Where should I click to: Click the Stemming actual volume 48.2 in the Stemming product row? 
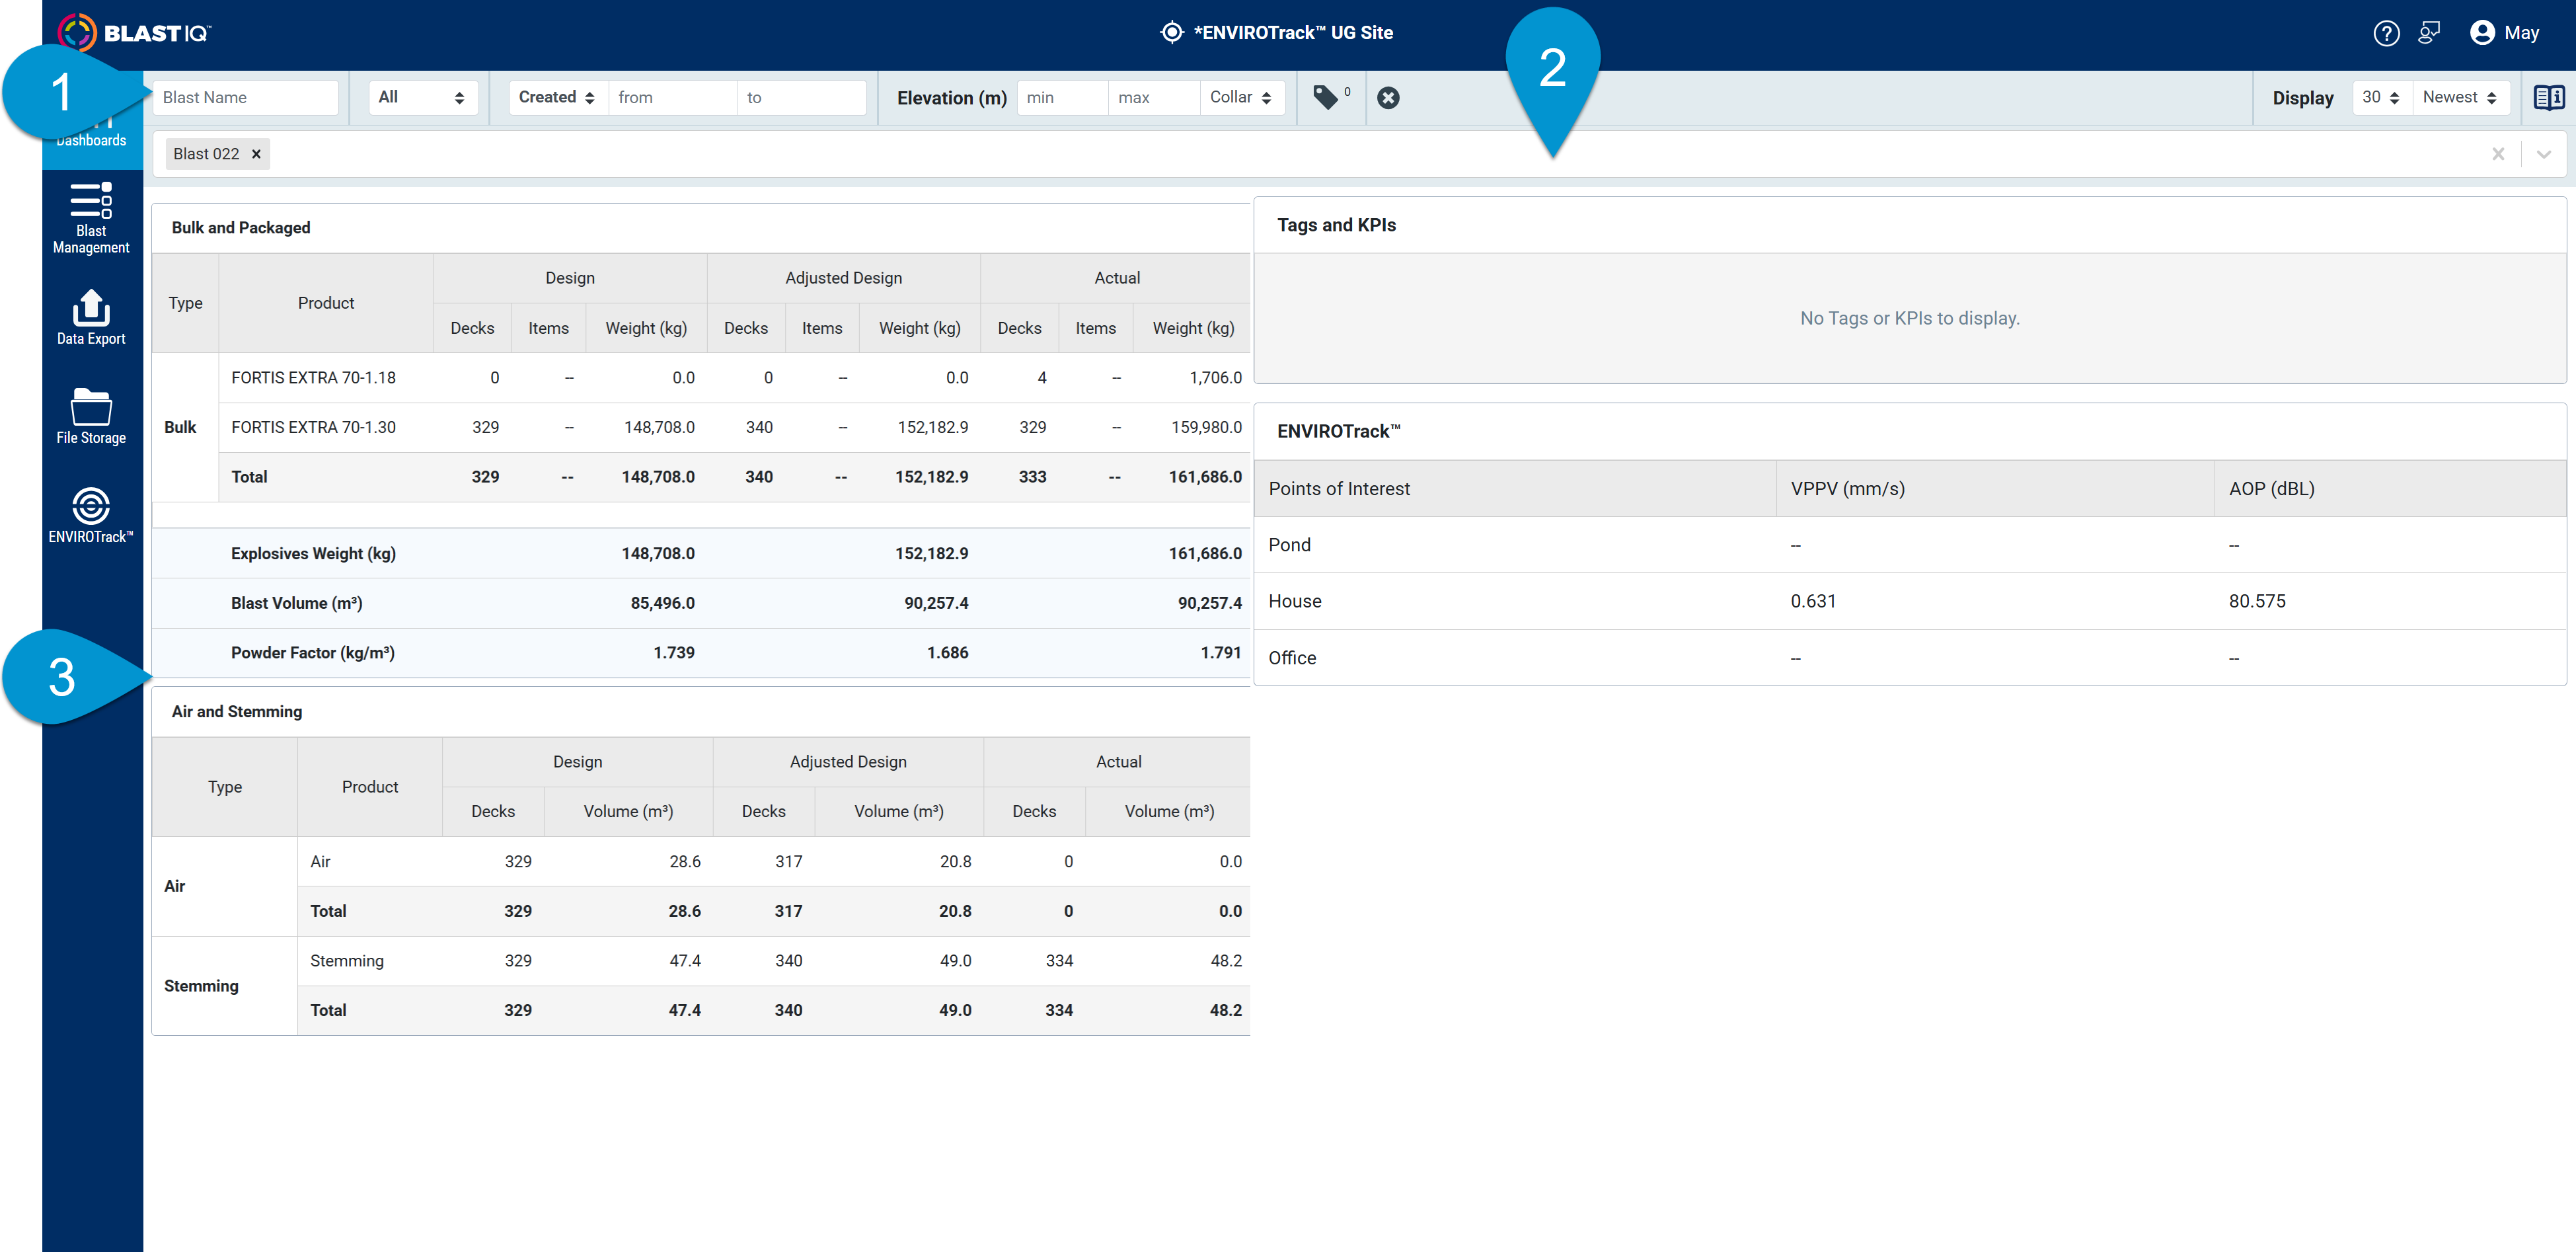(x=1225, y=961)
